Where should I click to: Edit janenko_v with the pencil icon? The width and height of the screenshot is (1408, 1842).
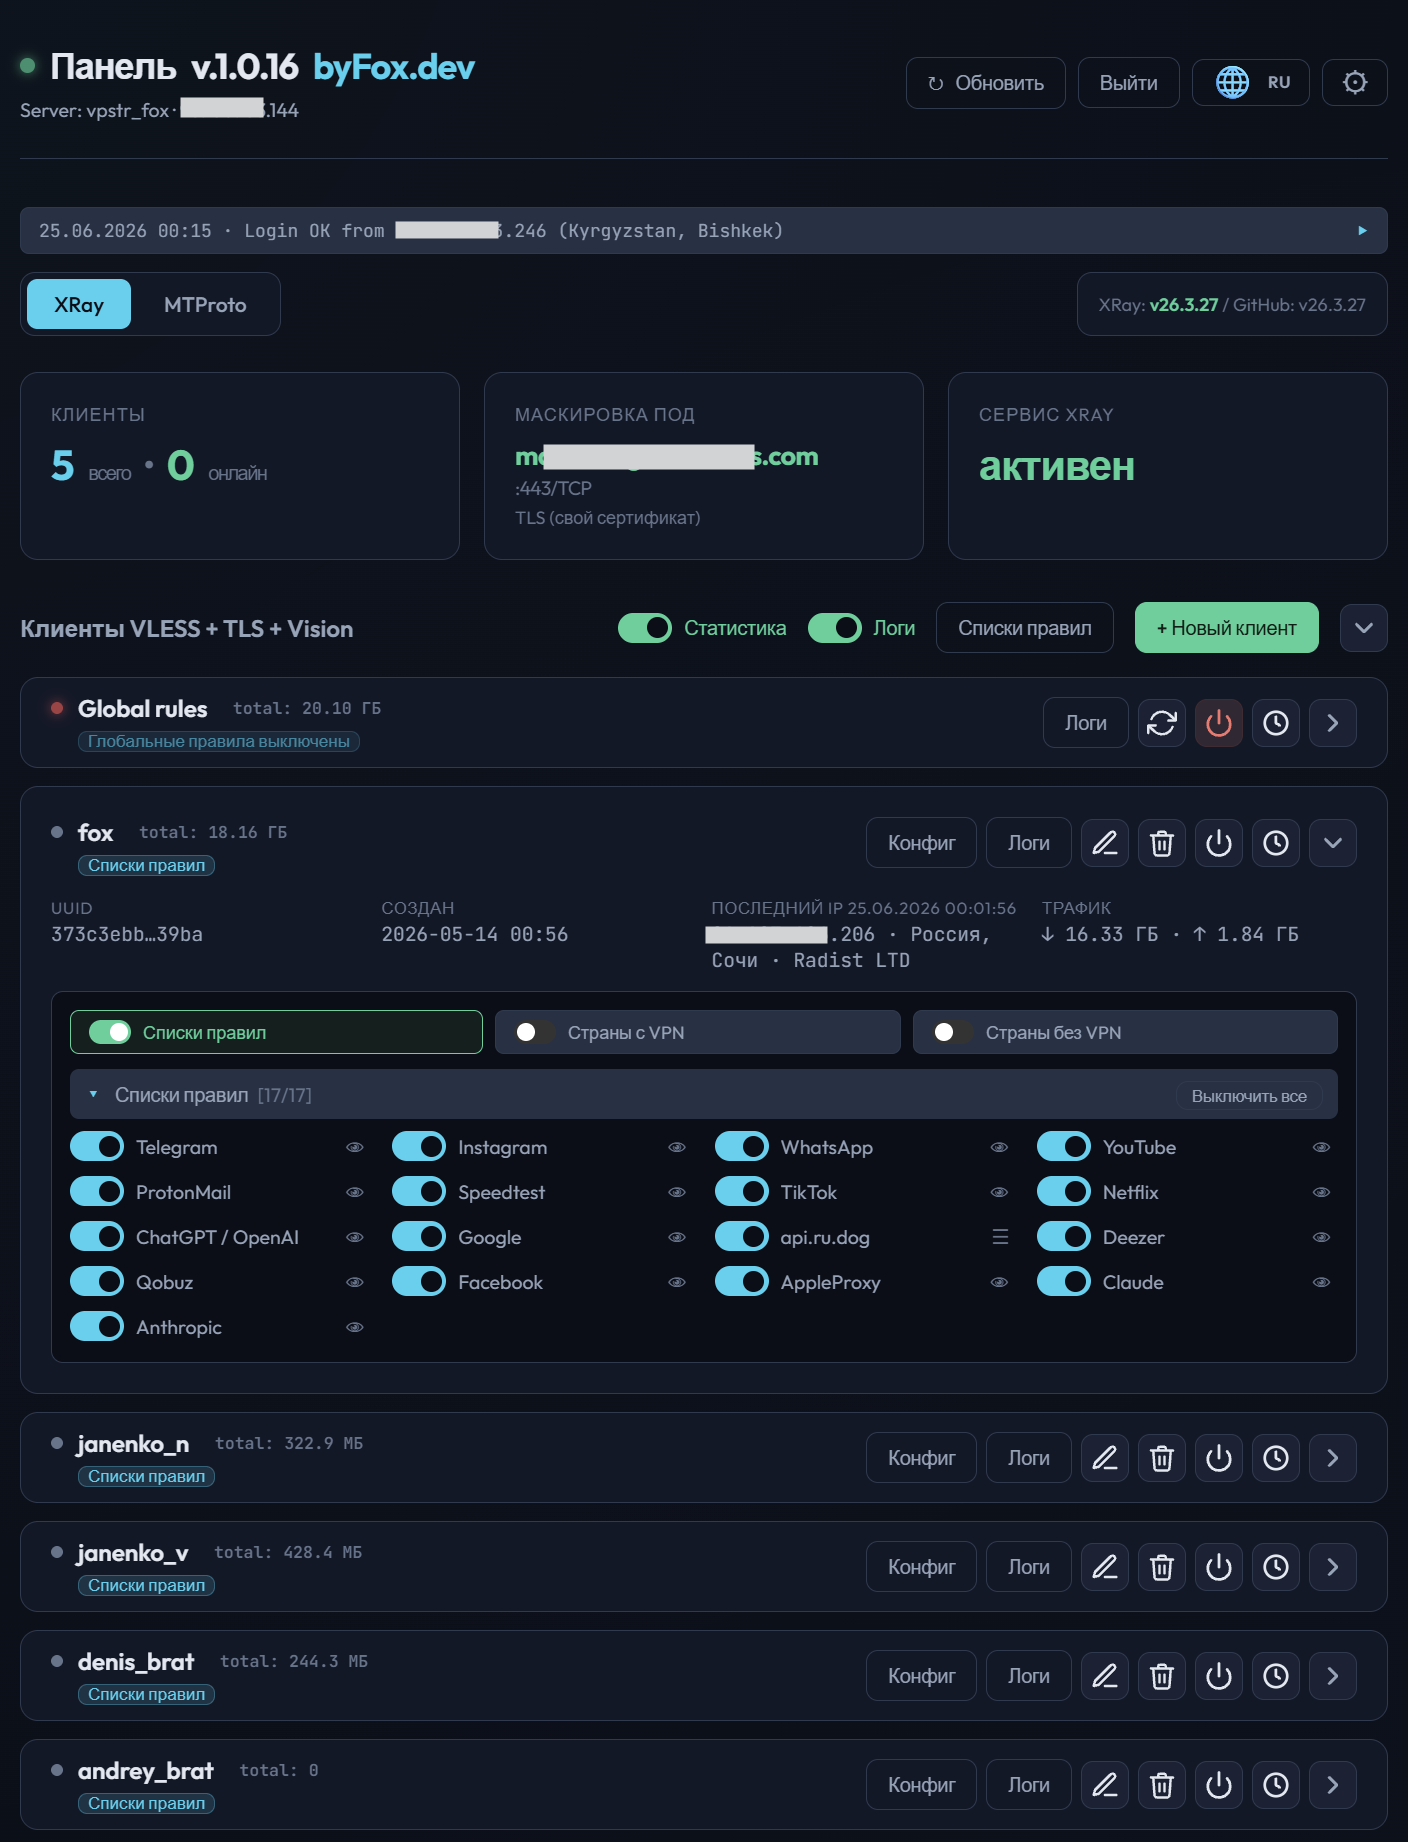[x=1104, y=1567]
